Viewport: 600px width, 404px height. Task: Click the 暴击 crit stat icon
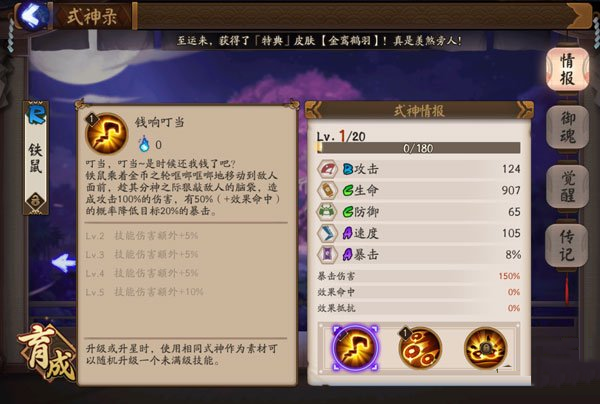328,254
